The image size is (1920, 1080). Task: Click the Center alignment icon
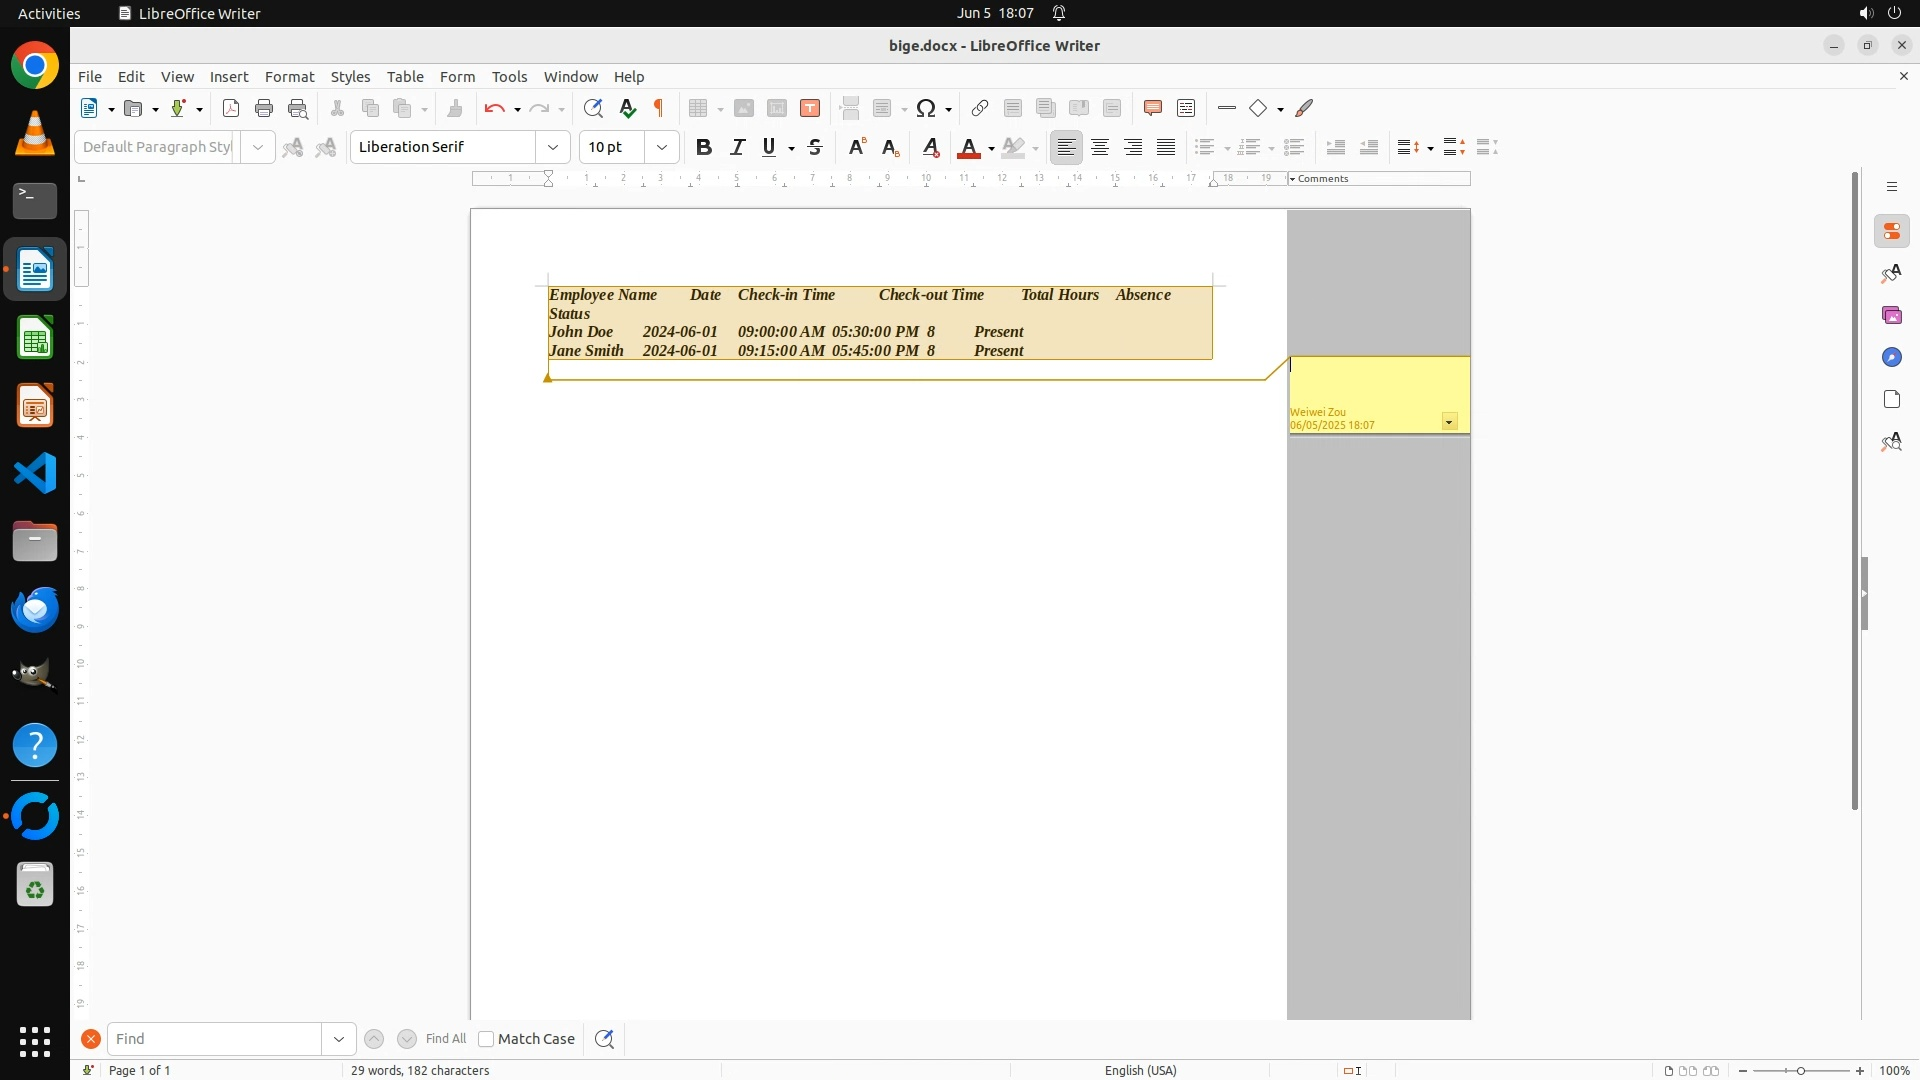1100,147
